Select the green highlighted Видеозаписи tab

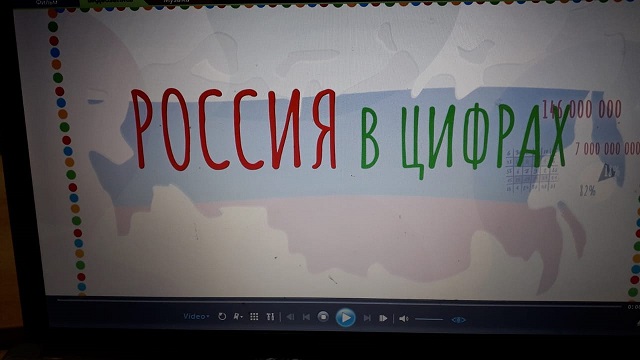pos(111,2)
